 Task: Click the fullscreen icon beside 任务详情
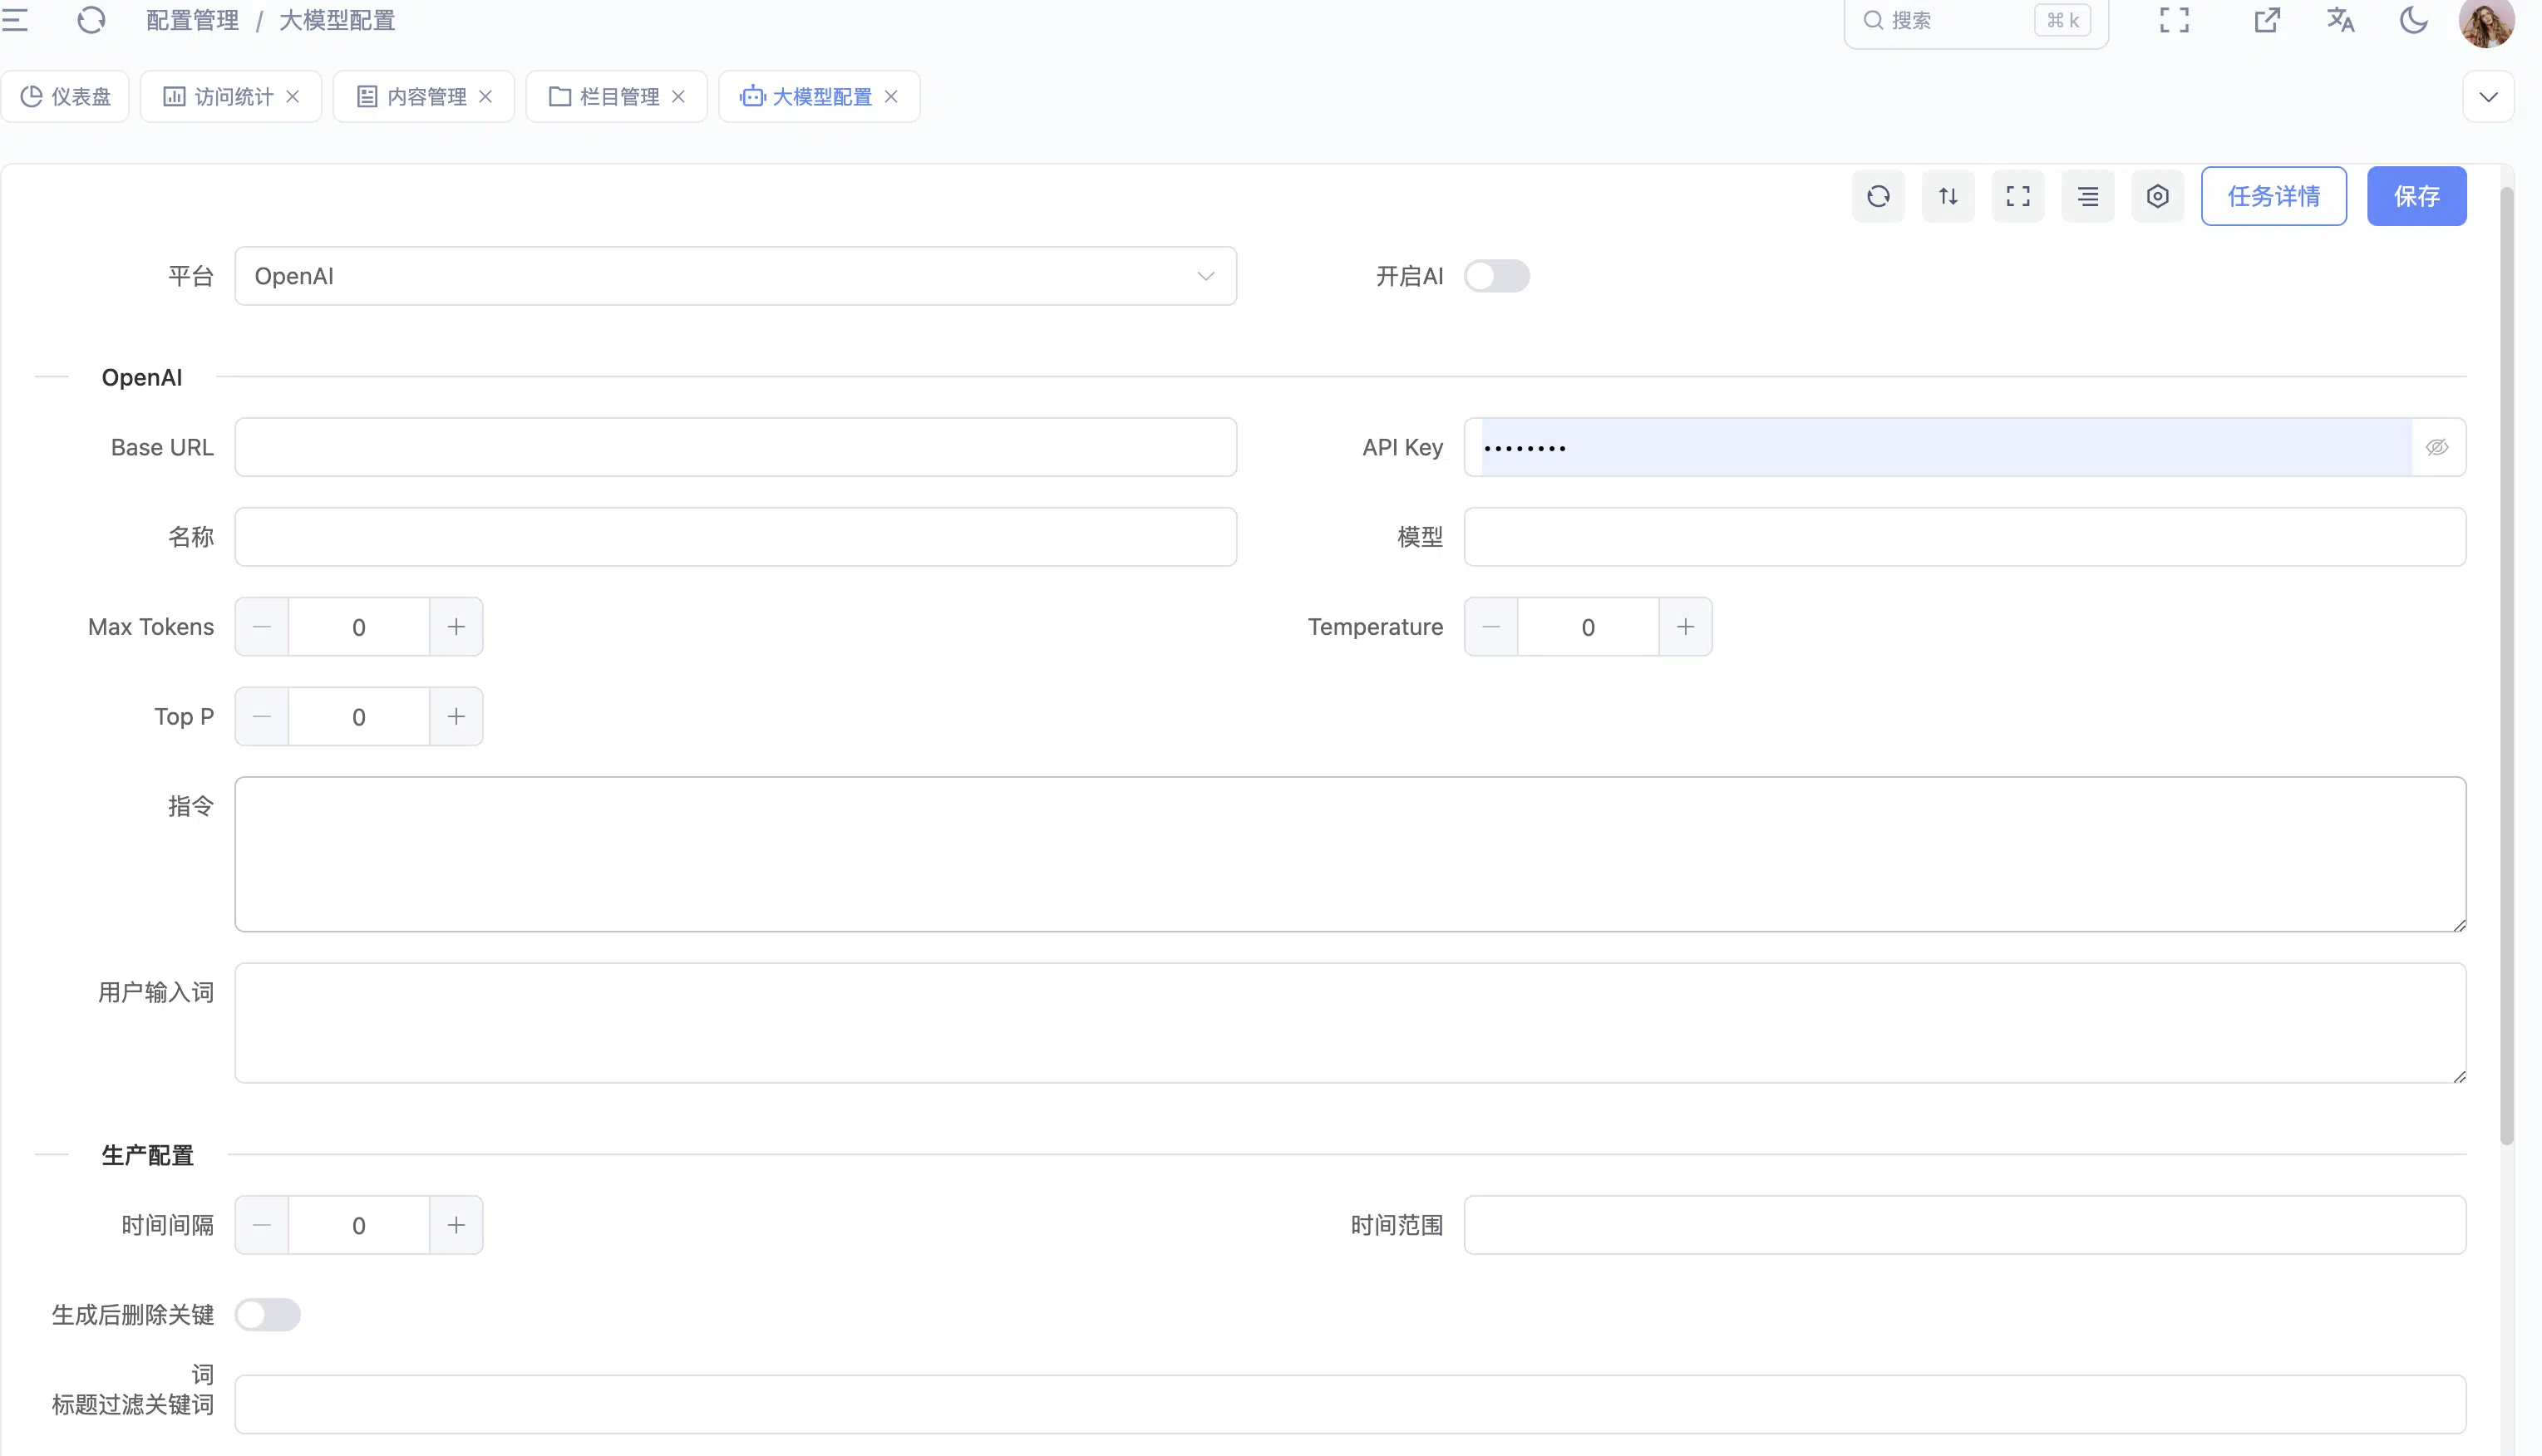(x=2018, y=196)
